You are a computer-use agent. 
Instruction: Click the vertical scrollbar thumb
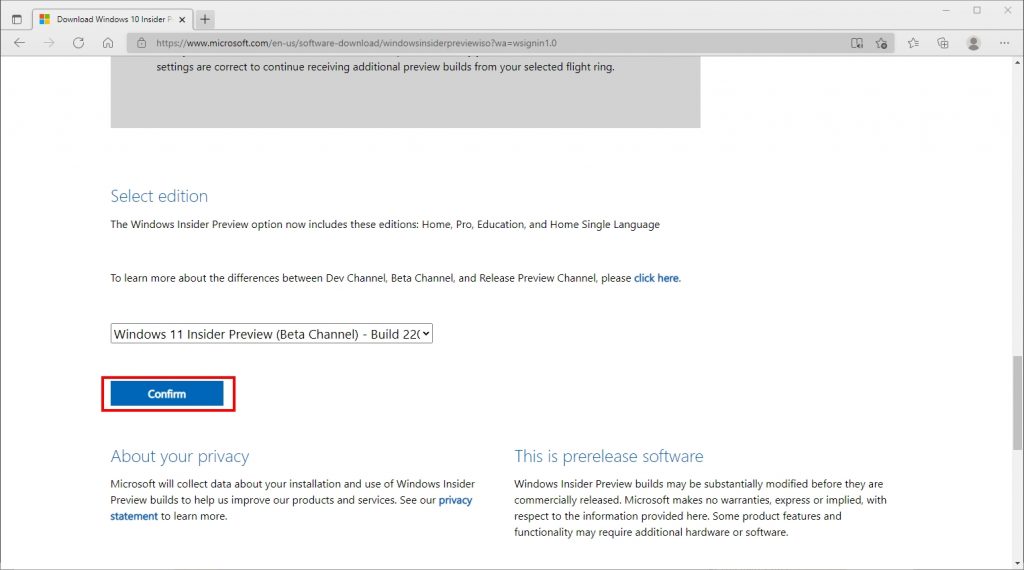[1017, 402]
